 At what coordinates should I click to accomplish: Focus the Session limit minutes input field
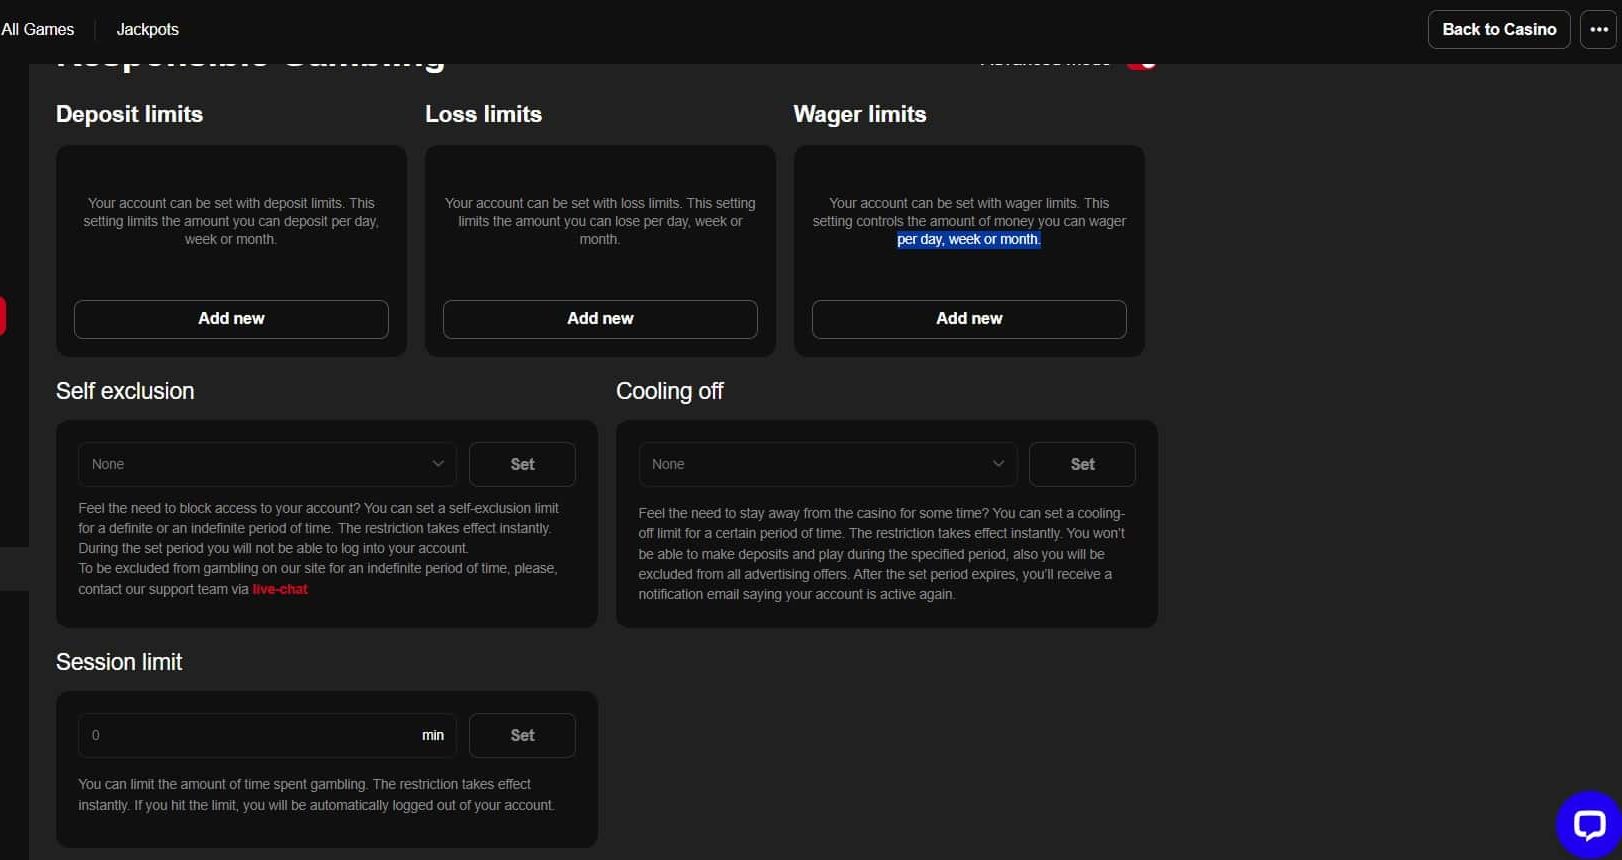[x=250, y=735]
